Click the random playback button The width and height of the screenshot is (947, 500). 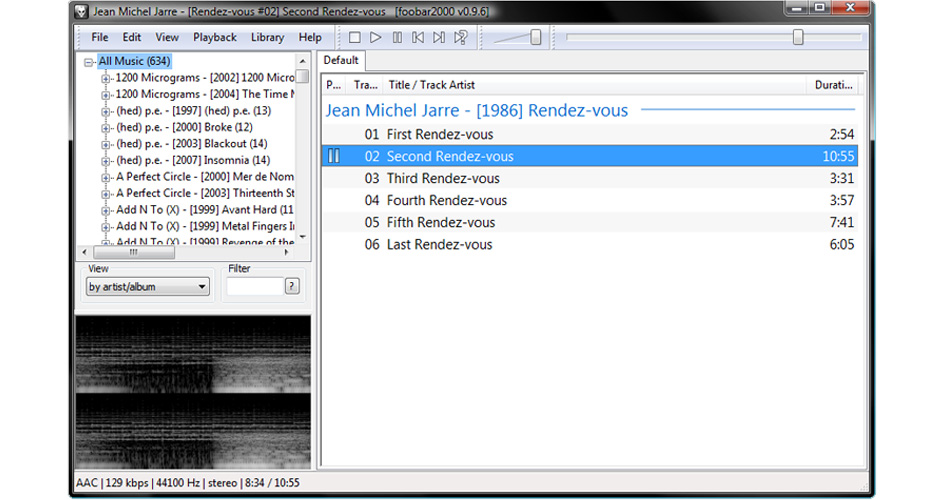coord(461,37)
